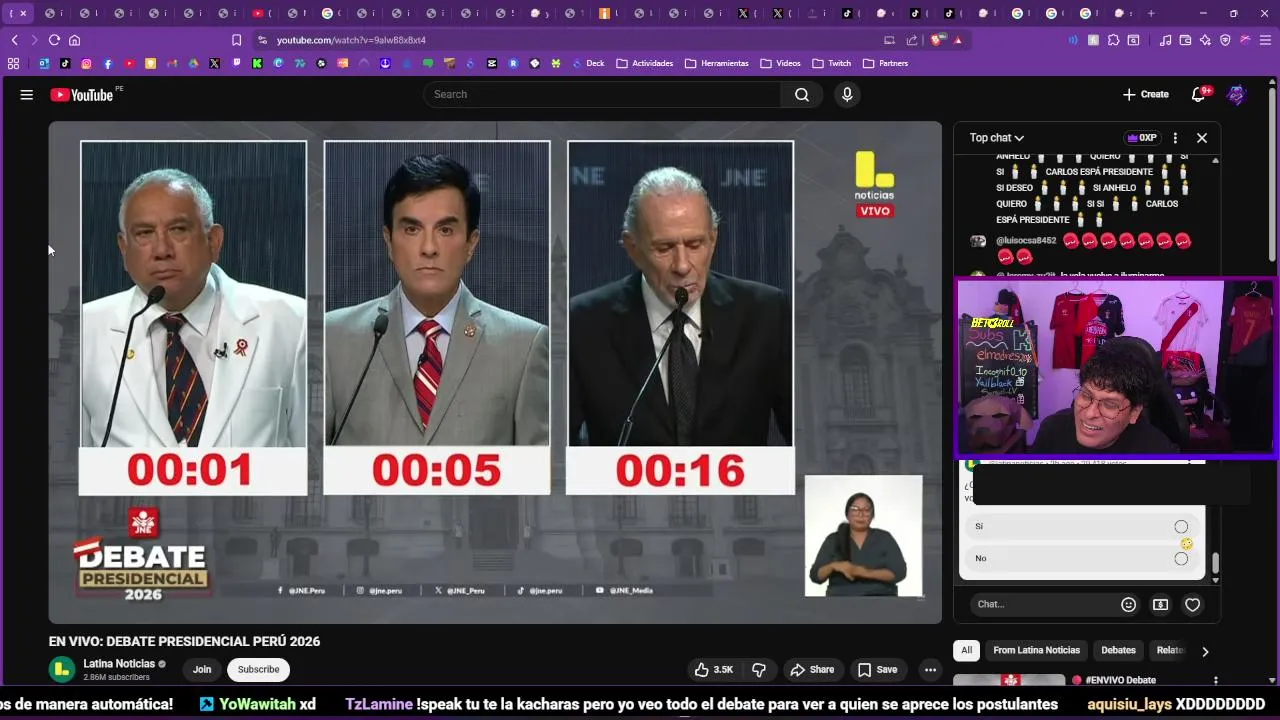Click the Subscribe button
The image size is (1280, 720).
pyautogui.click(x=258, y=670)
